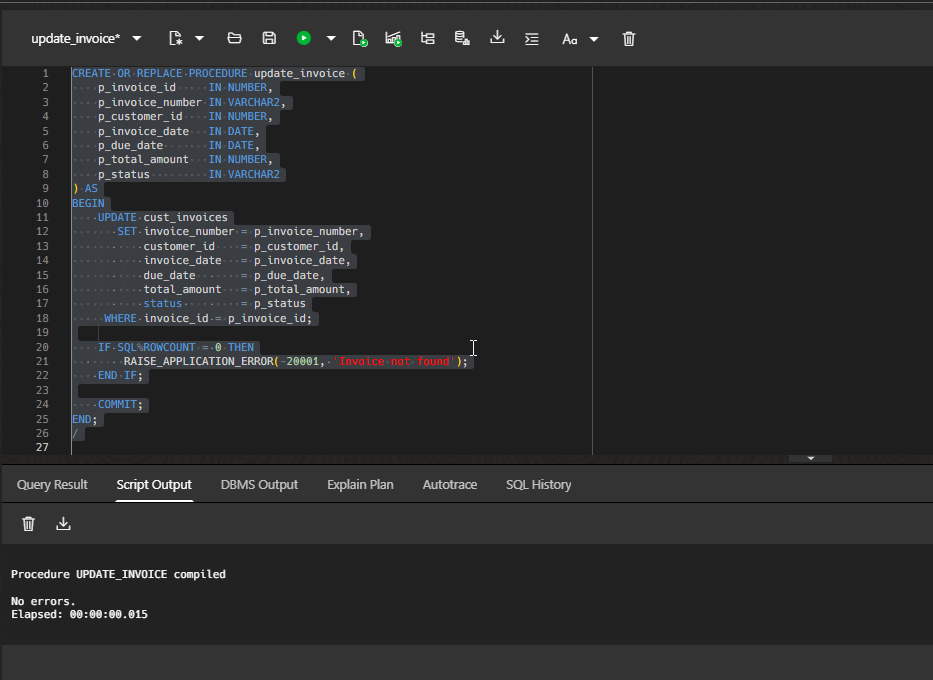This screenshot has width=933, height=680.
Task: Clear Script Output using the trash icon
Action: [x=28, y=523]
